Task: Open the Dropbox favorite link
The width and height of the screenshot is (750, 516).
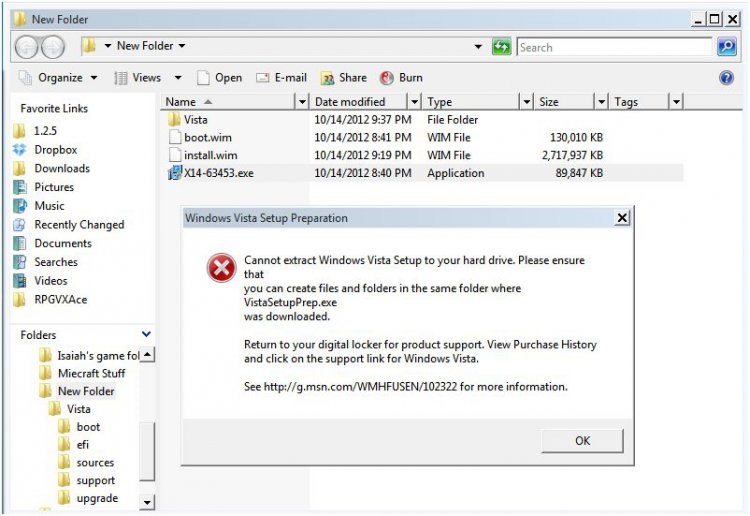Action: (x=55, y=150)
